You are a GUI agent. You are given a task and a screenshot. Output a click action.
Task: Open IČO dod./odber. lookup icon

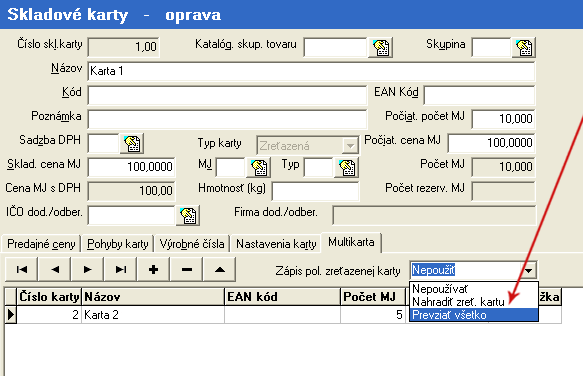pyautogui.click(x=188, y=215)
